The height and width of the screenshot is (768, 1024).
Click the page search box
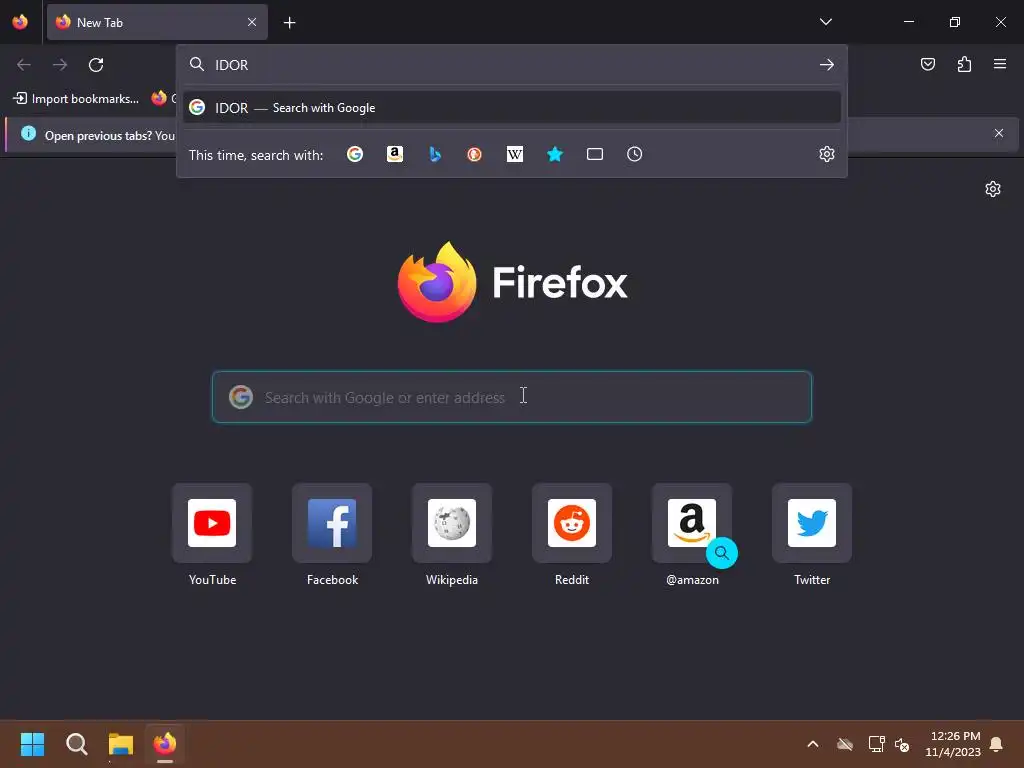click(512, 397)
